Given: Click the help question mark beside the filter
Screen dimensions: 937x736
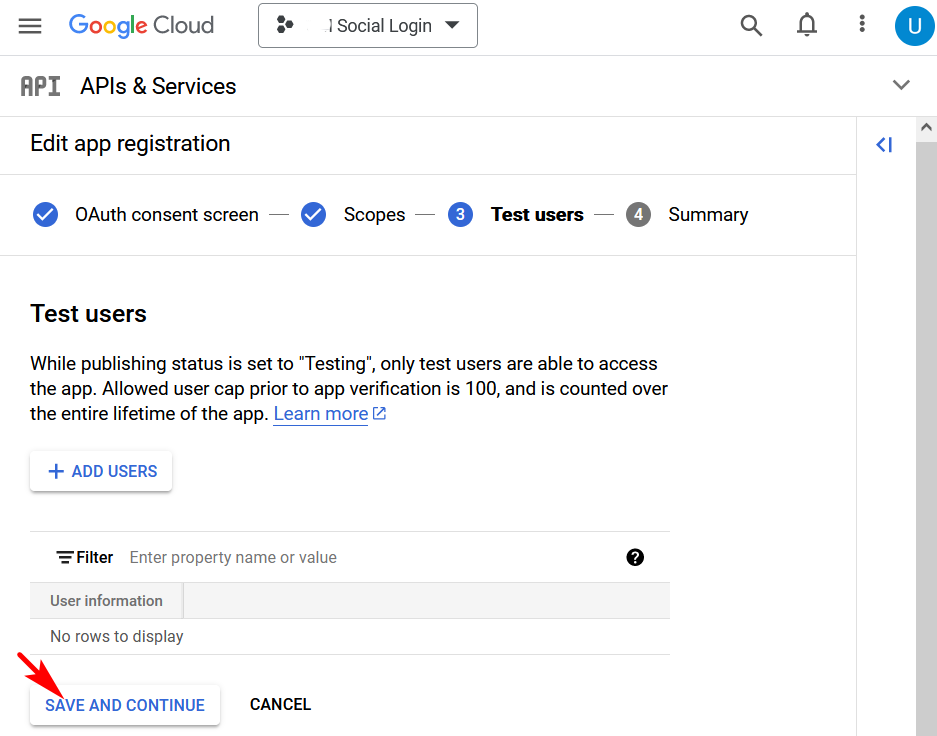Looking at the screenshot, I should click(635, 557).
